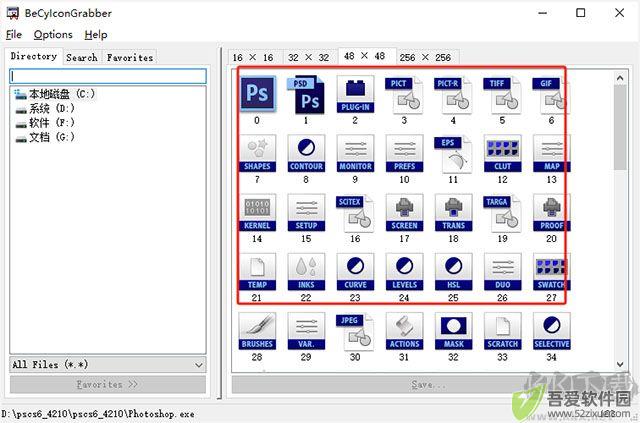Open the Help menu

click(96, 35)
